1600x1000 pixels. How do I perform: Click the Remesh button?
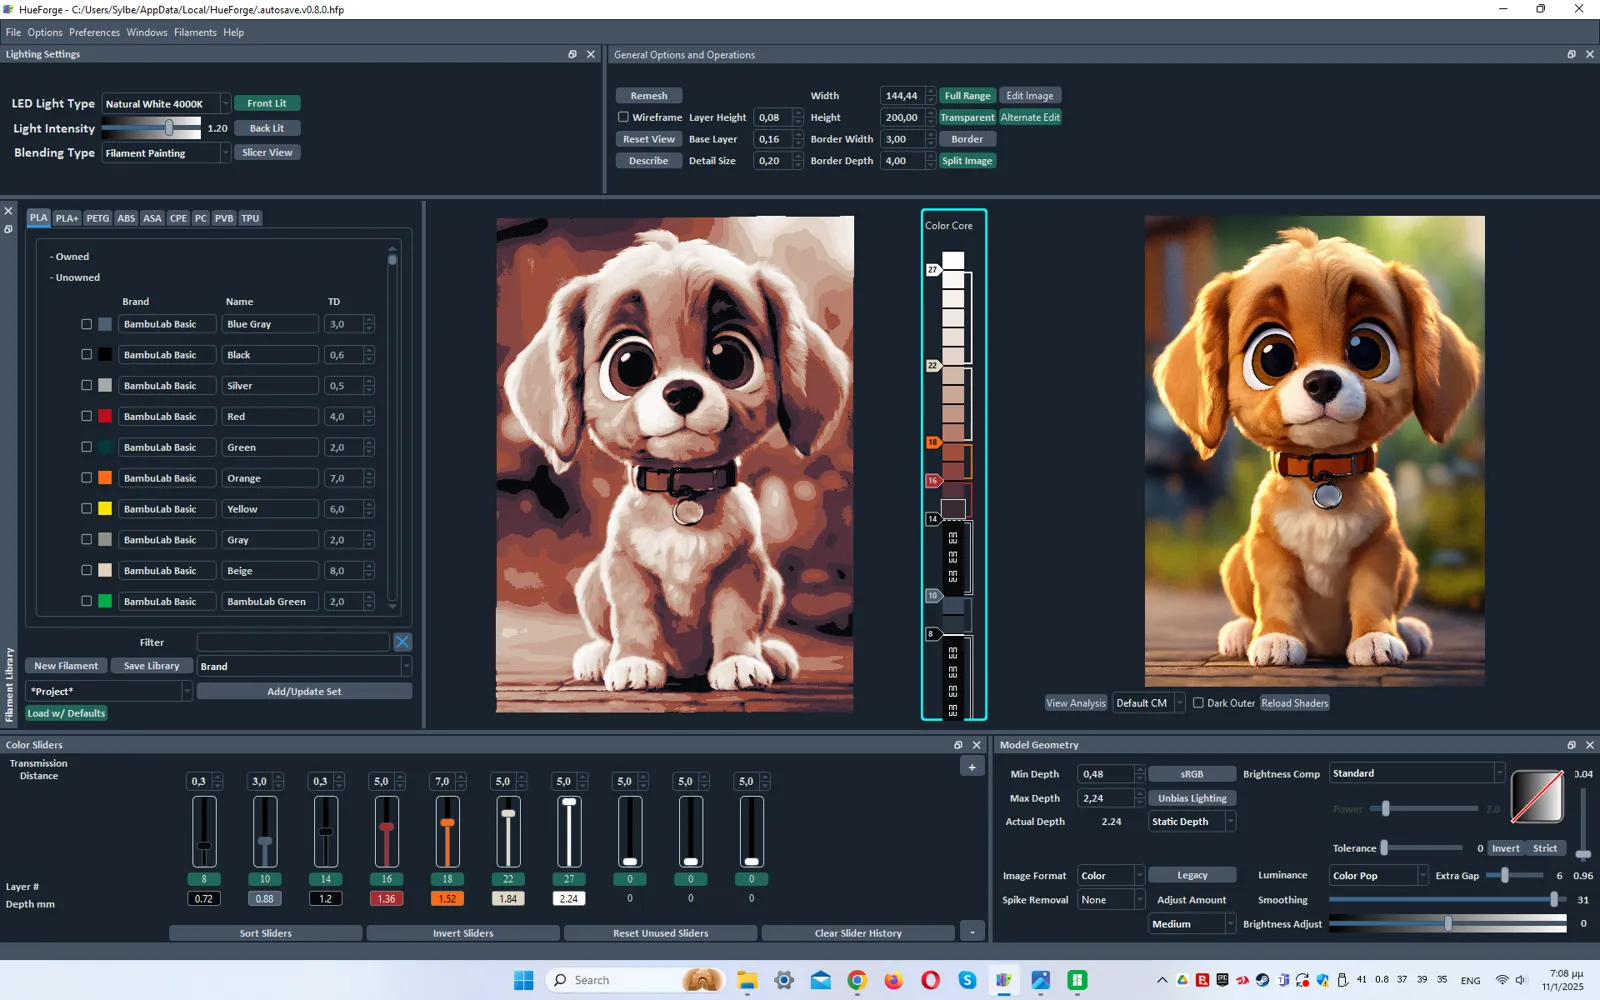click(649, 96)
